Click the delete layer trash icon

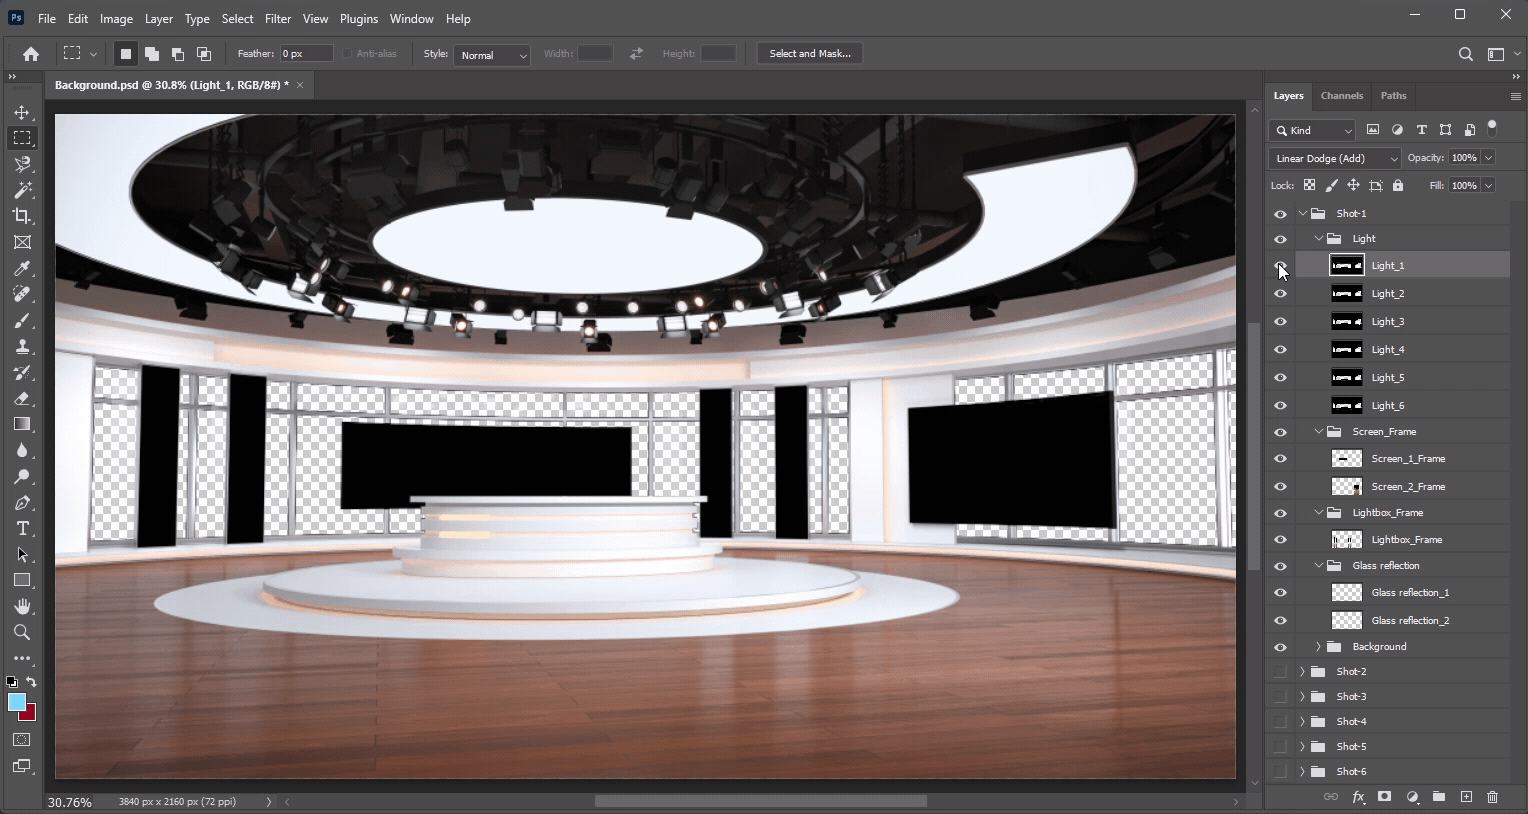click(1492, 797)
